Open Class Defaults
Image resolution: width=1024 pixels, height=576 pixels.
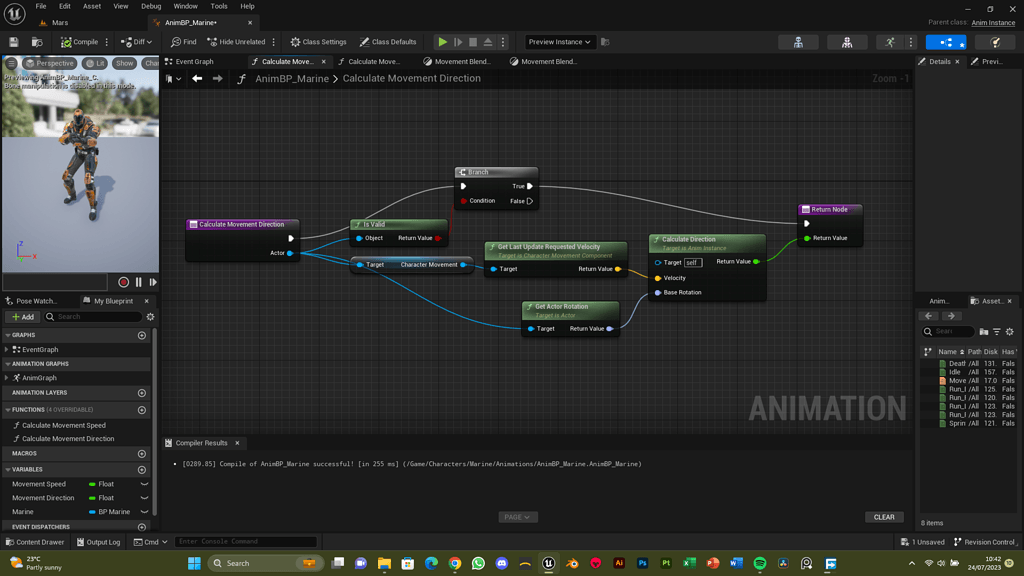click(x=387, y=42)
